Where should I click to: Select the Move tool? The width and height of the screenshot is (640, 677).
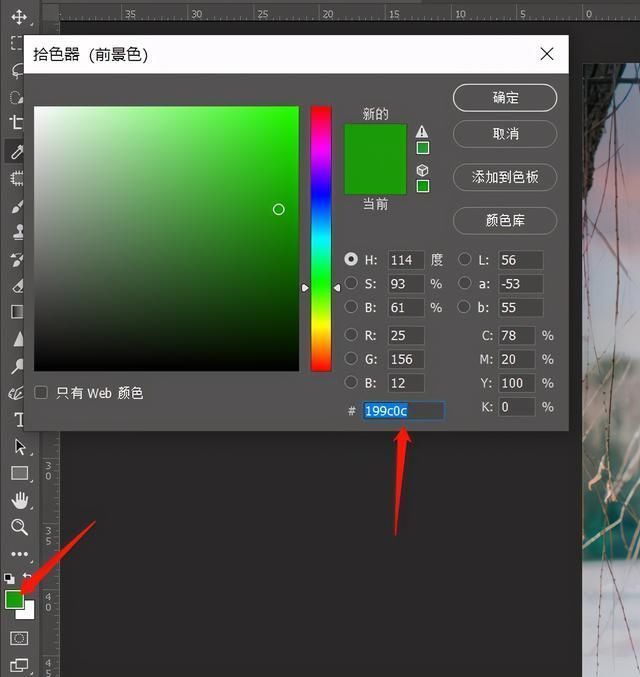point(19,17)
